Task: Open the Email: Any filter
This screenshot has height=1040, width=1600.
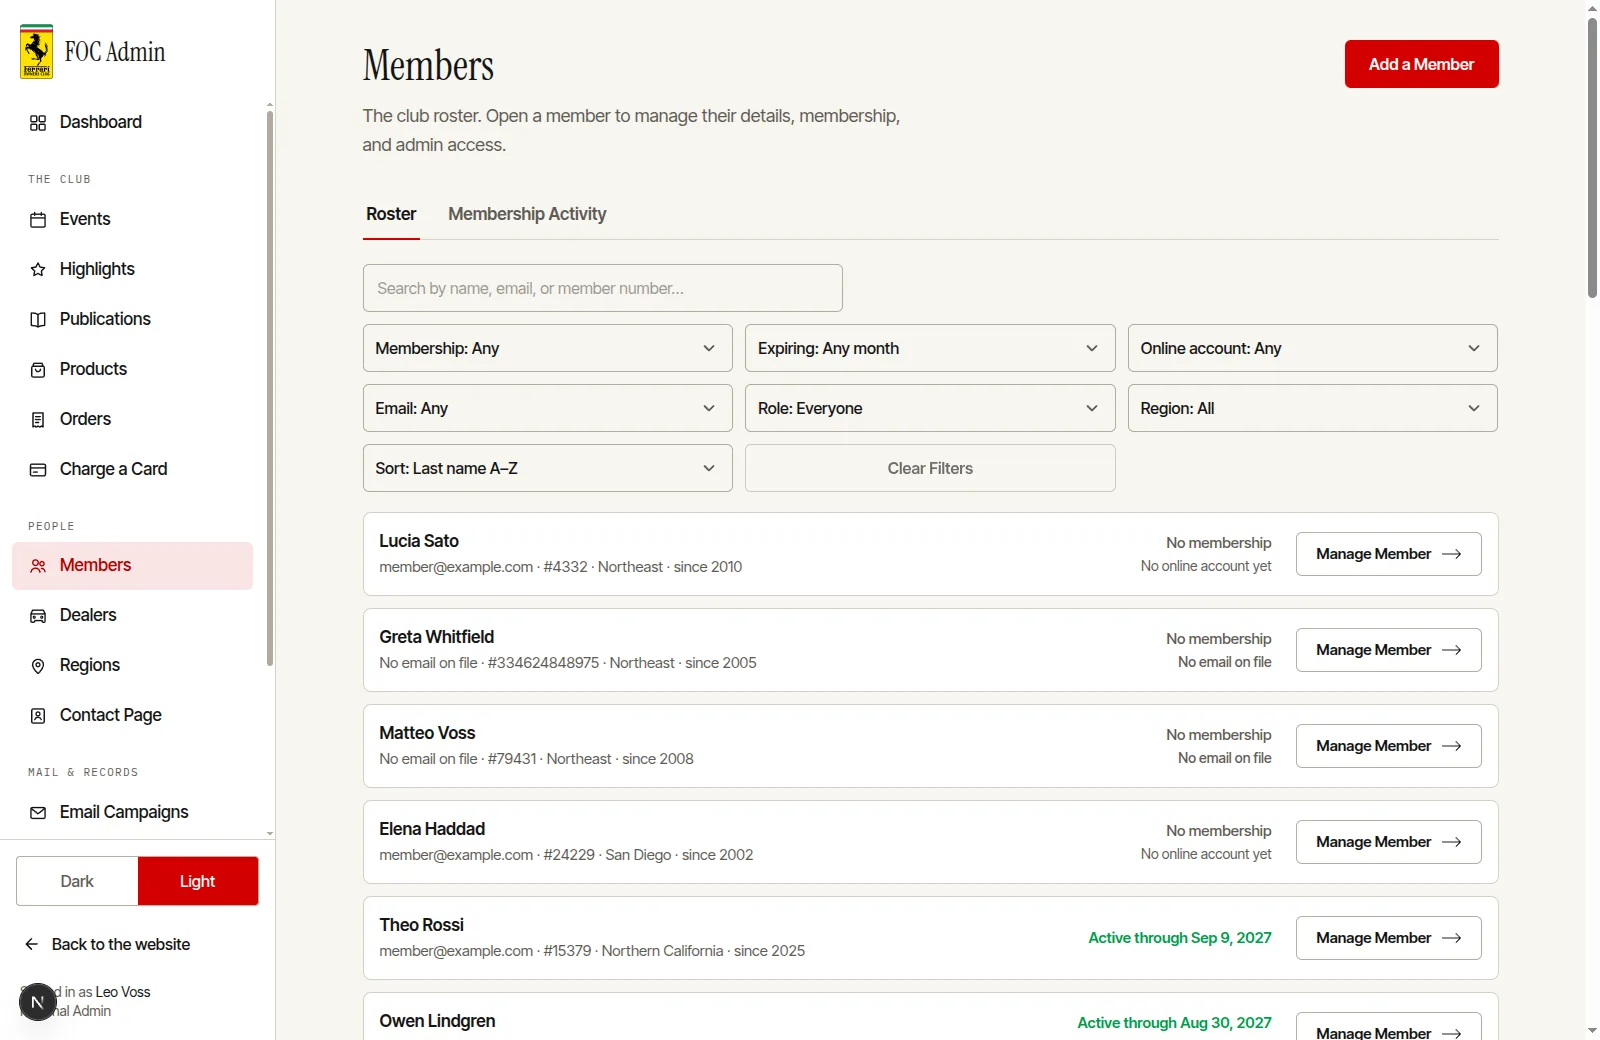Action: (x=547, y=408)
